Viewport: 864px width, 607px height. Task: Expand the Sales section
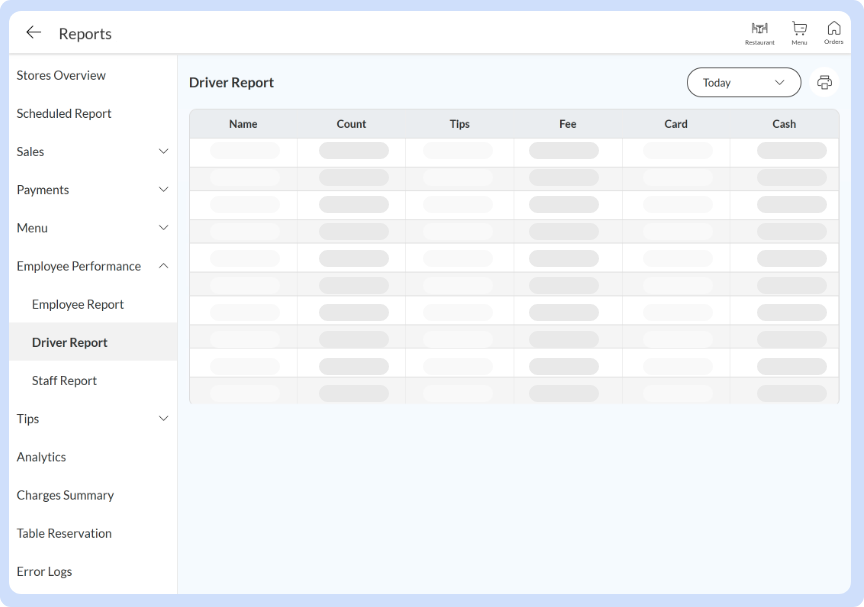click(x=164, y=152)
